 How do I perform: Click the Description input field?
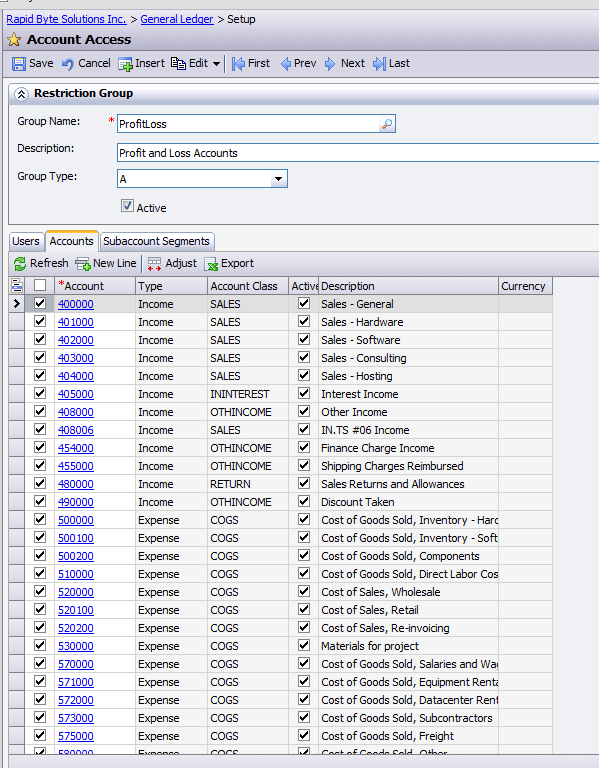coord(358,153)
